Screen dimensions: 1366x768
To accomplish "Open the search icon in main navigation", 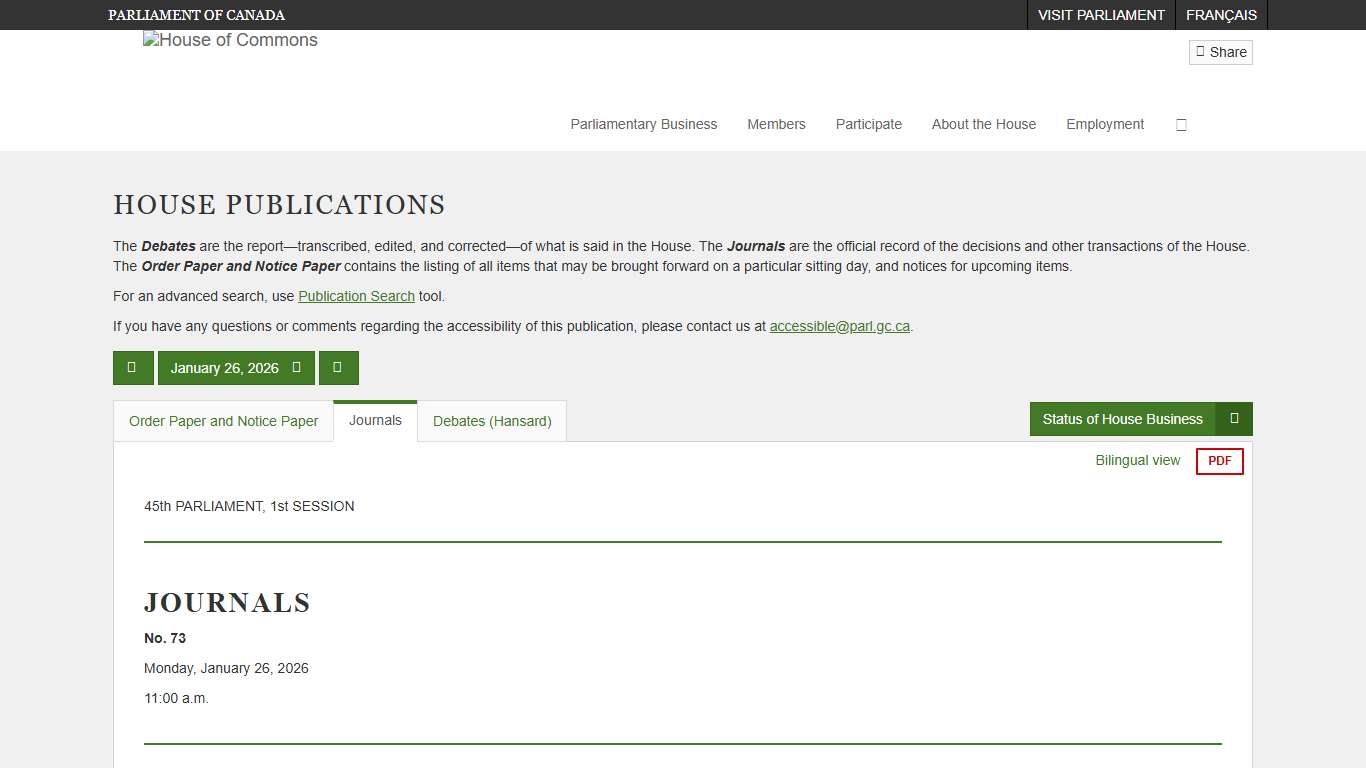I will 1181,125.
